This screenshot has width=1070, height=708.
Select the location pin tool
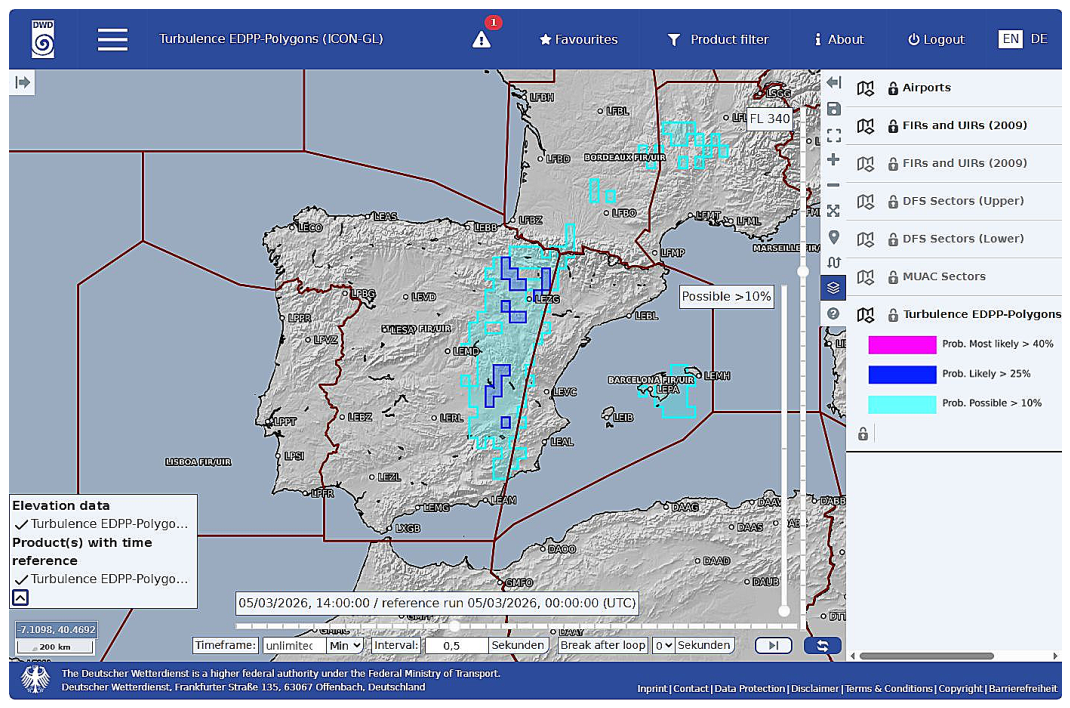(x=833, y=237)
